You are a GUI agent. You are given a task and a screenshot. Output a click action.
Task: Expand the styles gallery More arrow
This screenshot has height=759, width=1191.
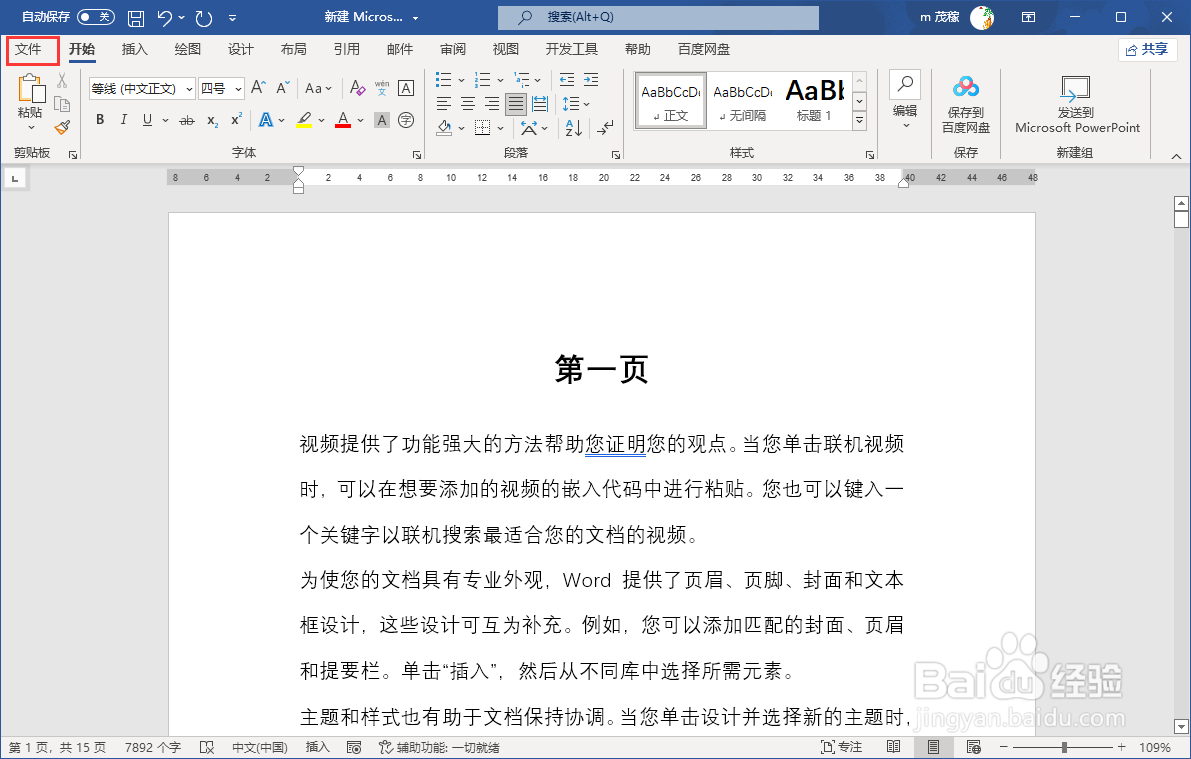860,120
